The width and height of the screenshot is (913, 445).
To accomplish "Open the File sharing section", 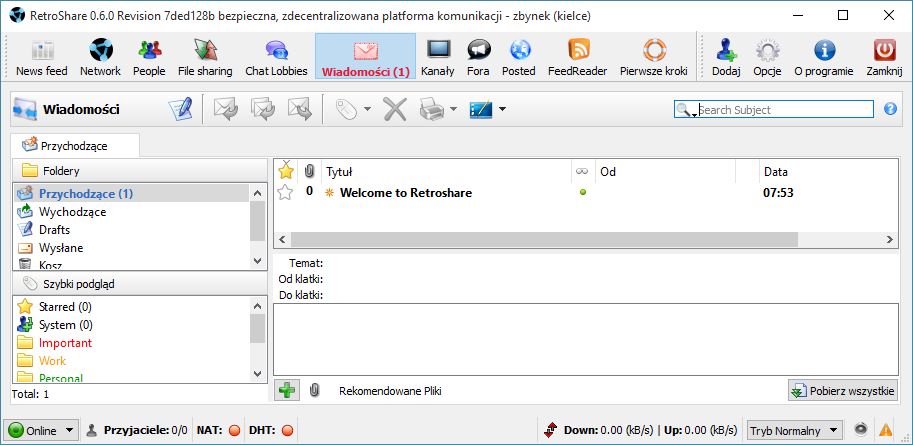I will coord(204,56).
